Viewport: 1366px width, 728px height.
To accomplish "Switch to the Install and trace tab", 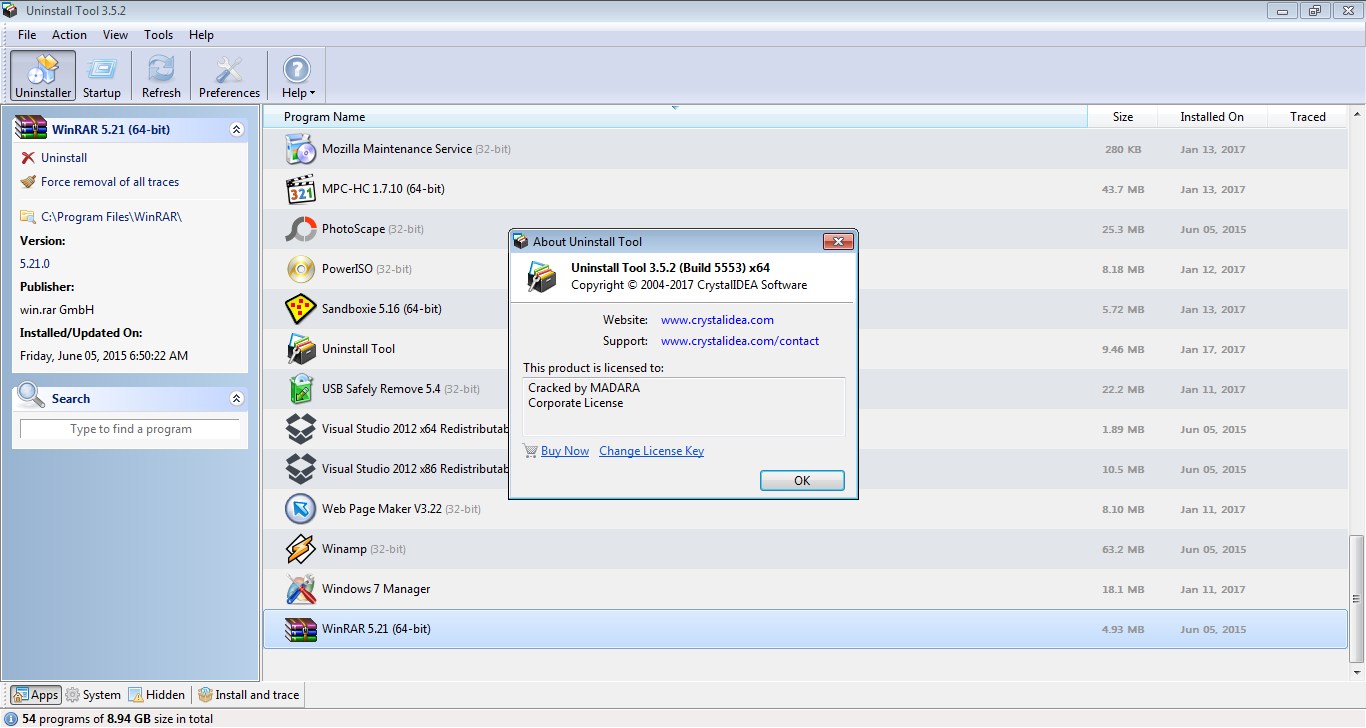I will click(249, 695).
